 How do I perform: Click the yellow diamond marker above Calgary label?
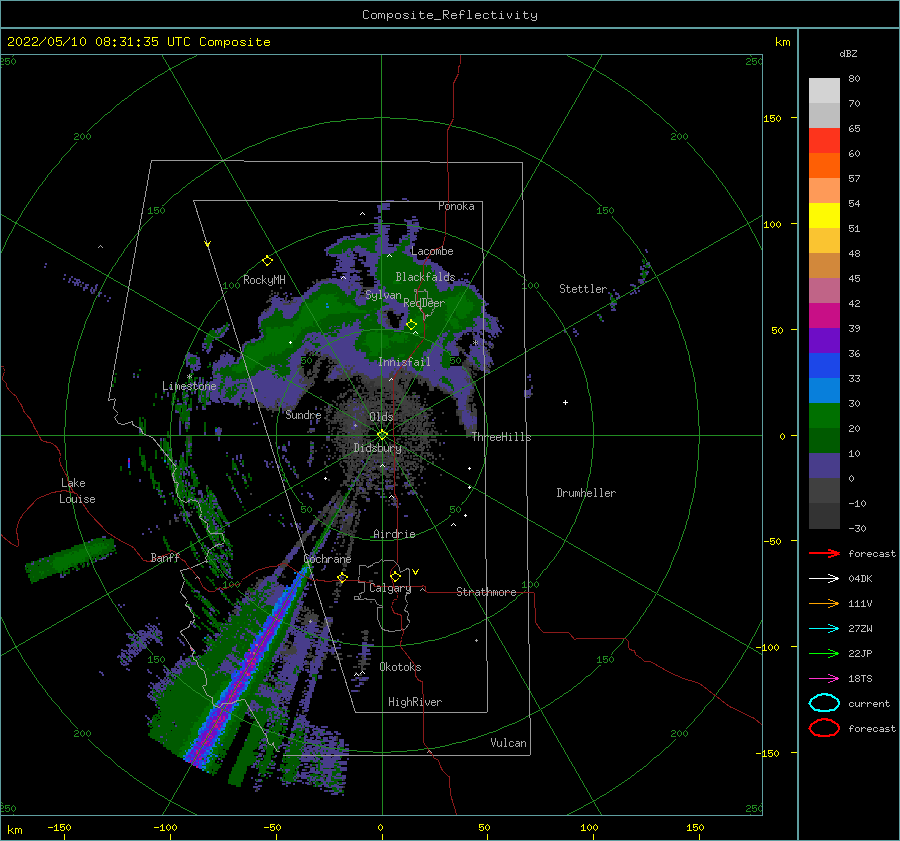395,576
